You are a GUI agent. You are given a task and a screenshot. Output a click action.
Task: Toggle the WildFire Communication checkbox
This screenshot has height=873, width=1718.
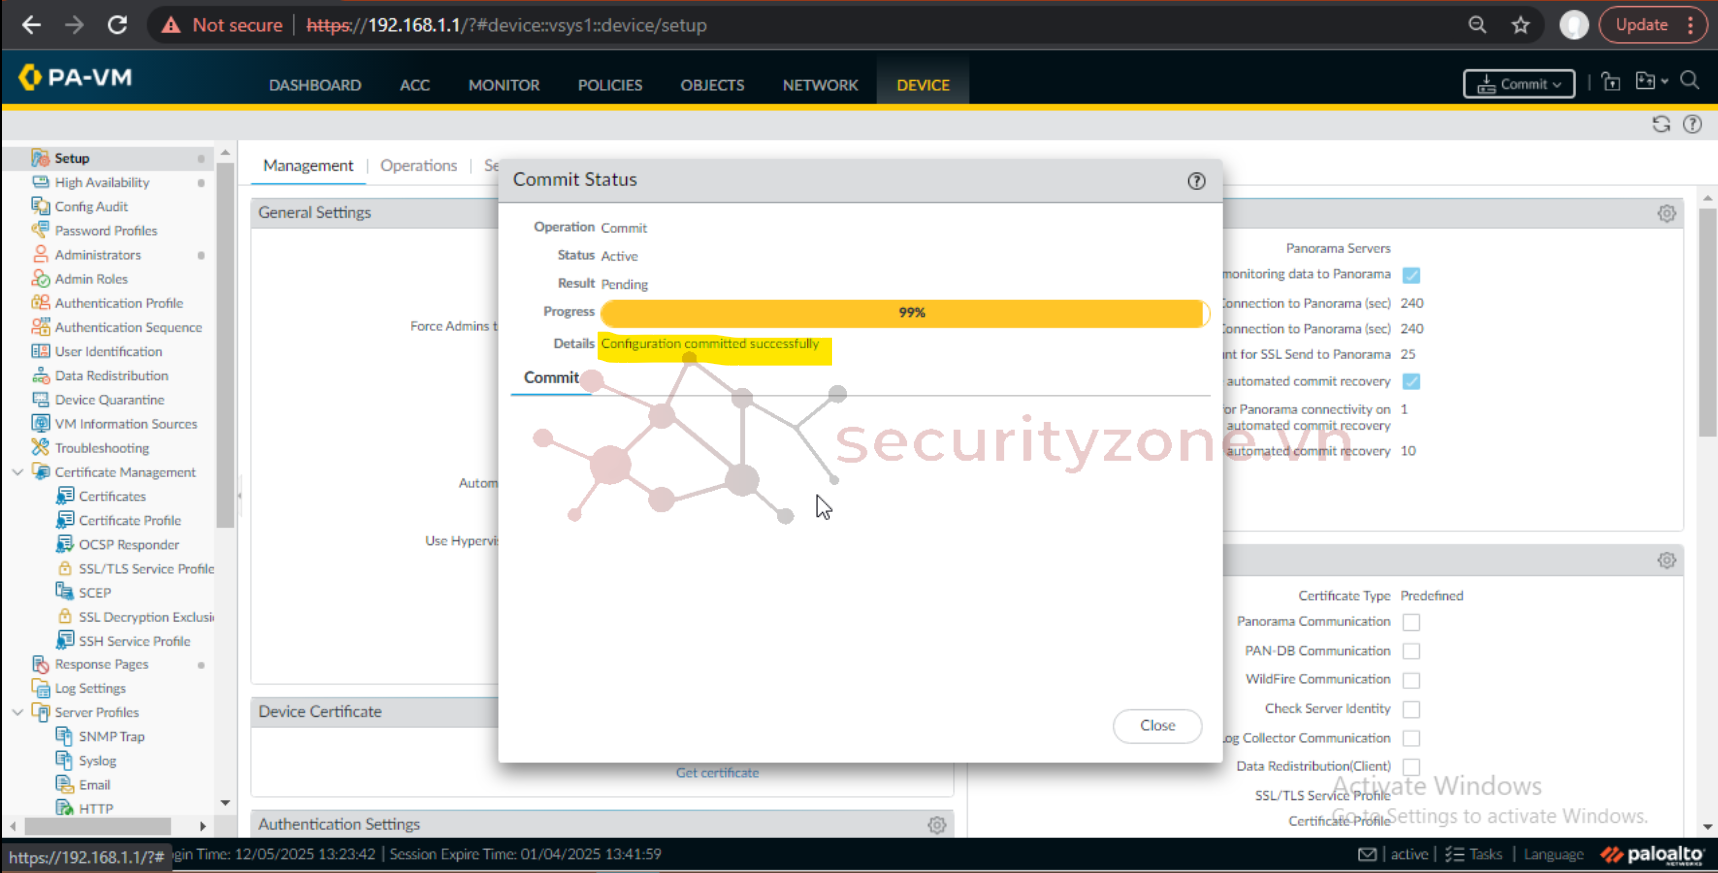tap(1411, 680)
